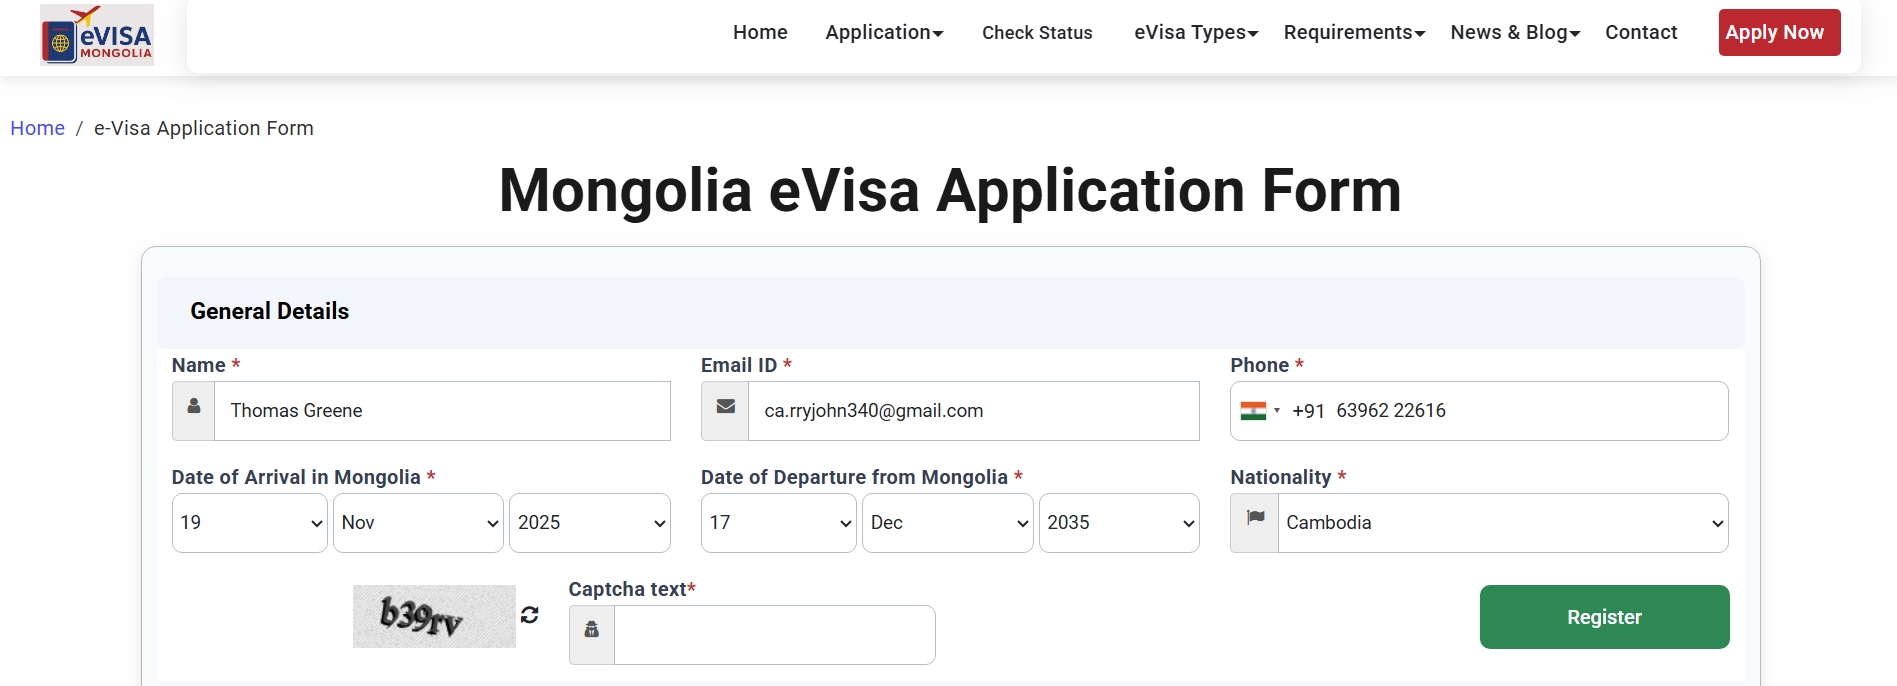Click the captcha refresh icon
The image size is (1897, 686).
point(530,615)
